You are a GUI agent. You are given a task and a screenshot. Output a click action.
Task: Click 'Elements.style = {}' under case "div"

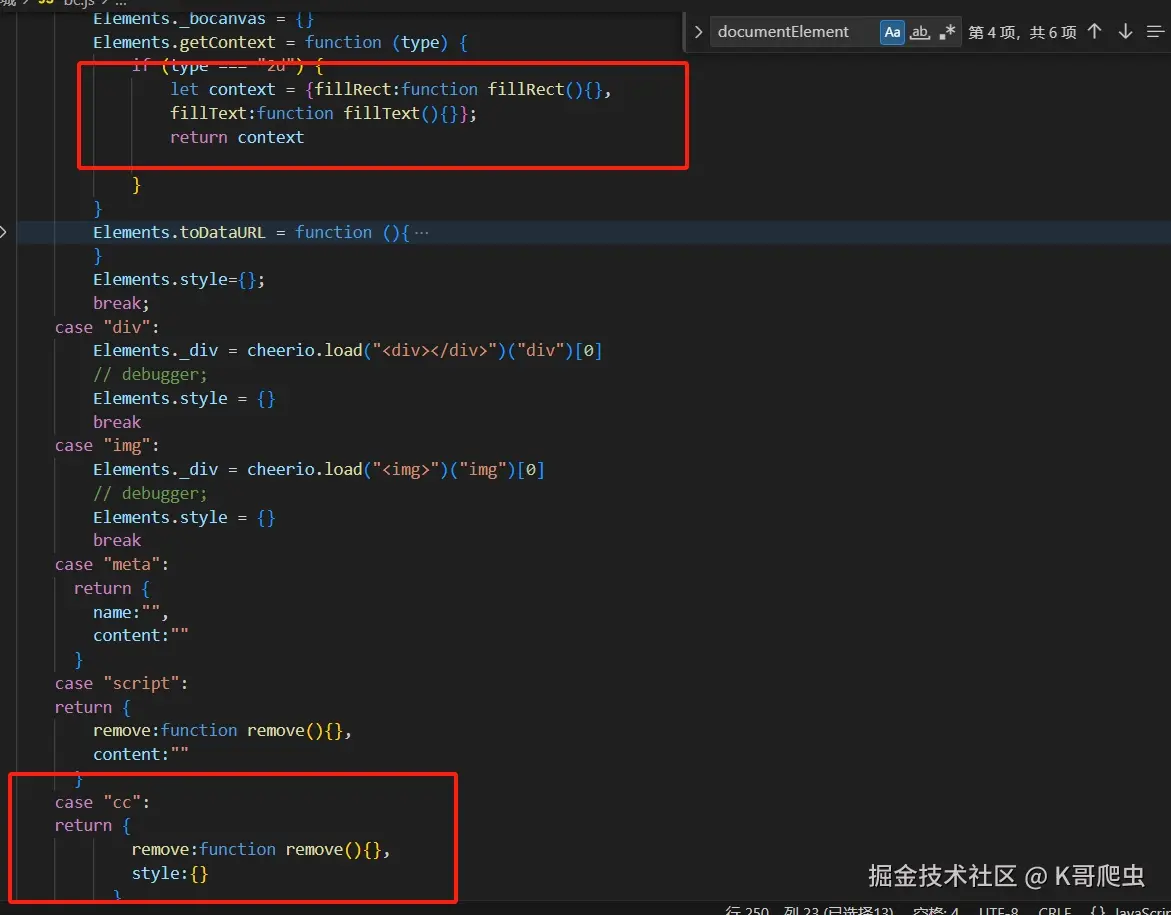(x=184, y=398)
